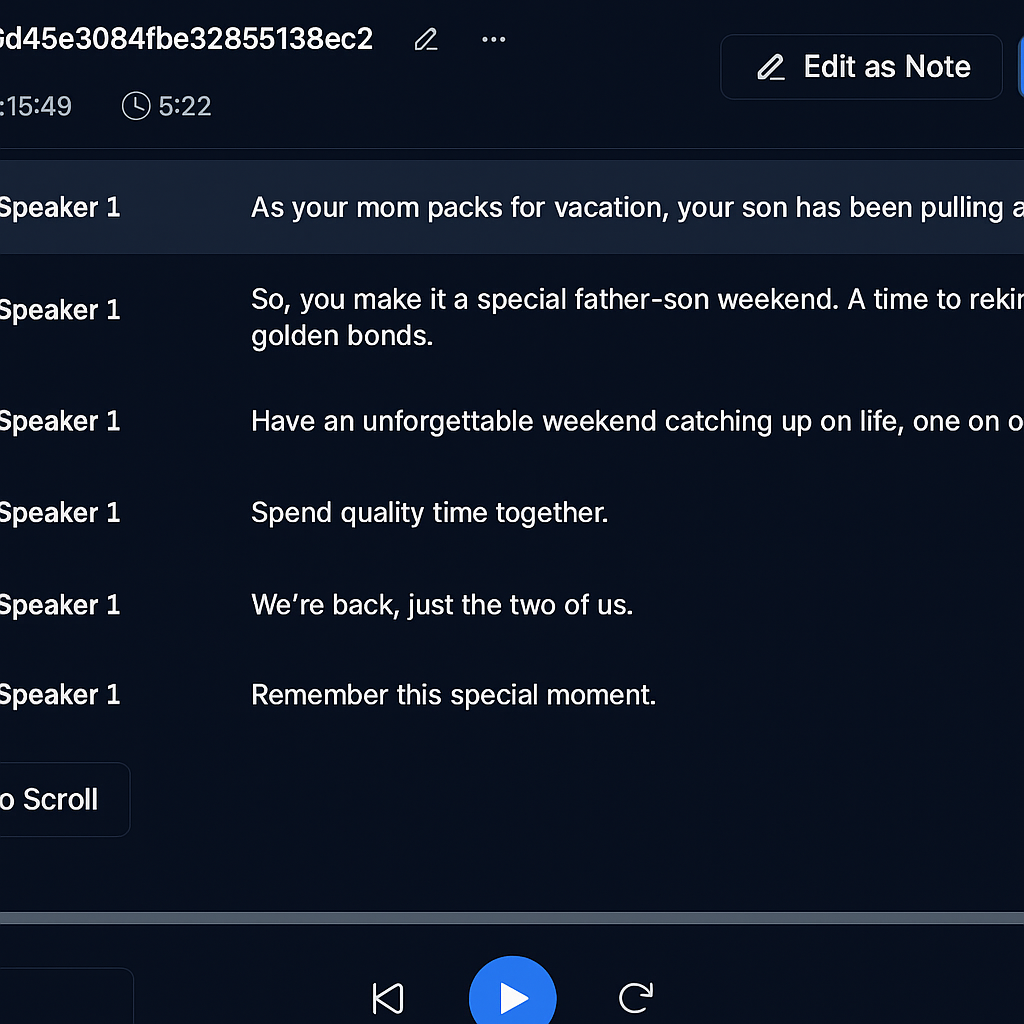
Task: Tap the replay/repeat icon in playback bar
Action: pos(635,997)
